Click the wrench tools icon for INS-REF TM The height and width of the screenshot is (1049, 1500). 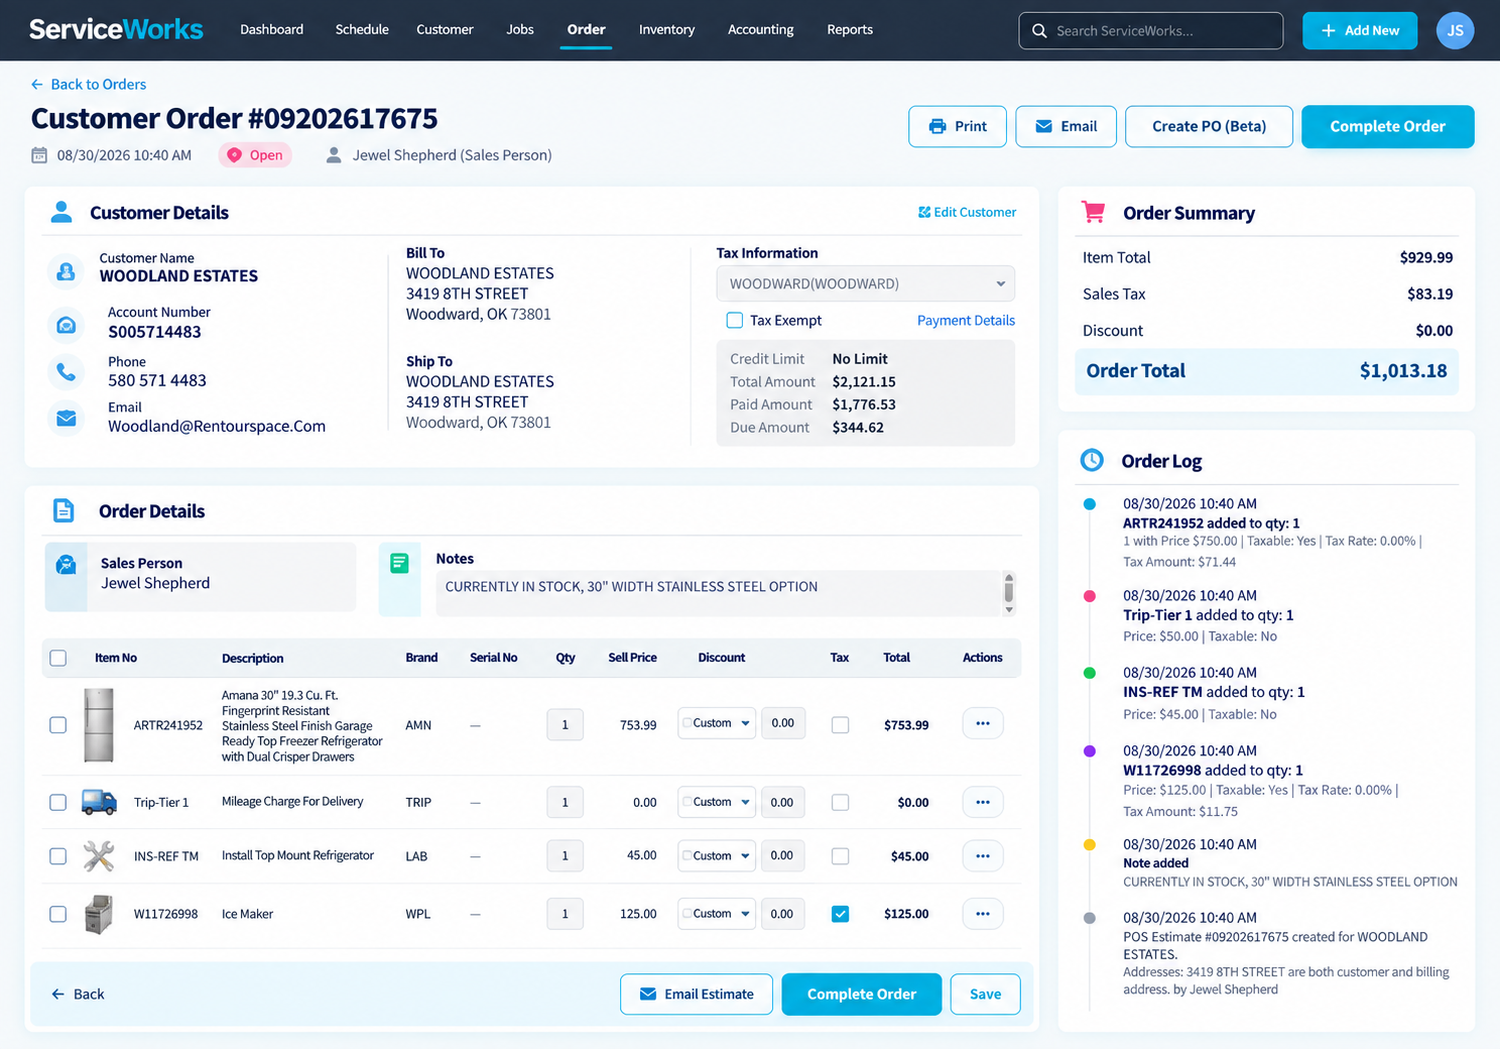click(x=99, y=856)
